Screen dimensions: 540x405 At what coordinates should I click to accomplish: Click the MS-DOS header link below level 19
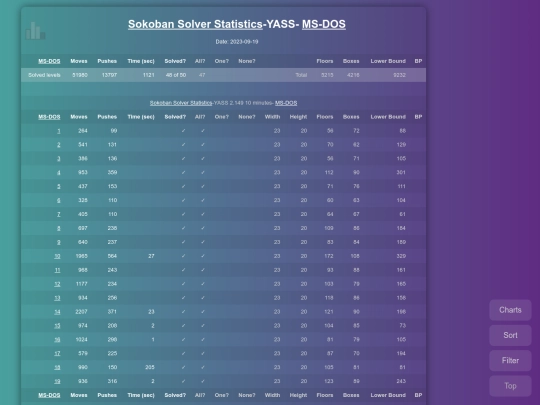pyautogui.click(x=49, y=395)
